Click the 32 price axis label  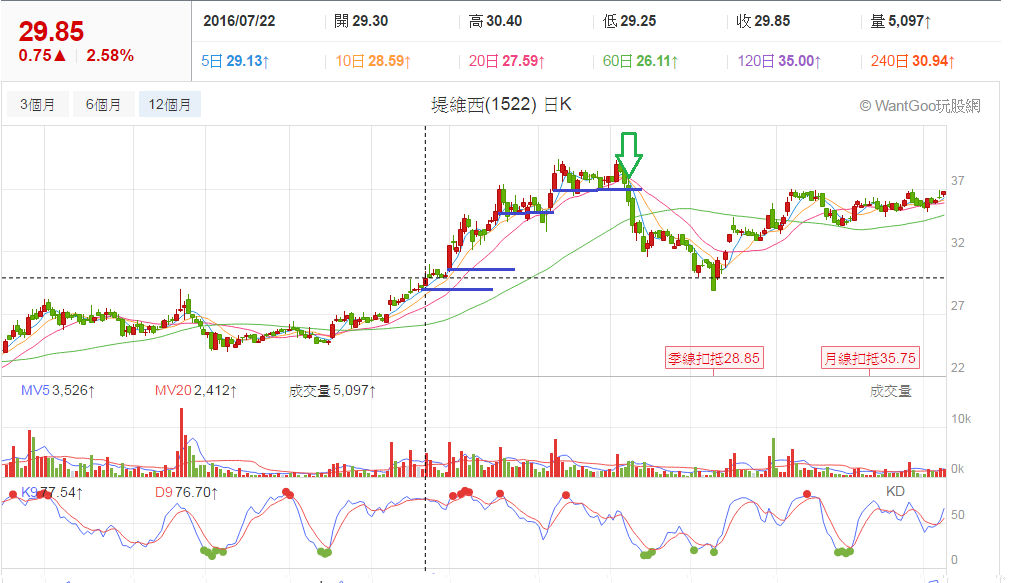(958, 243)
